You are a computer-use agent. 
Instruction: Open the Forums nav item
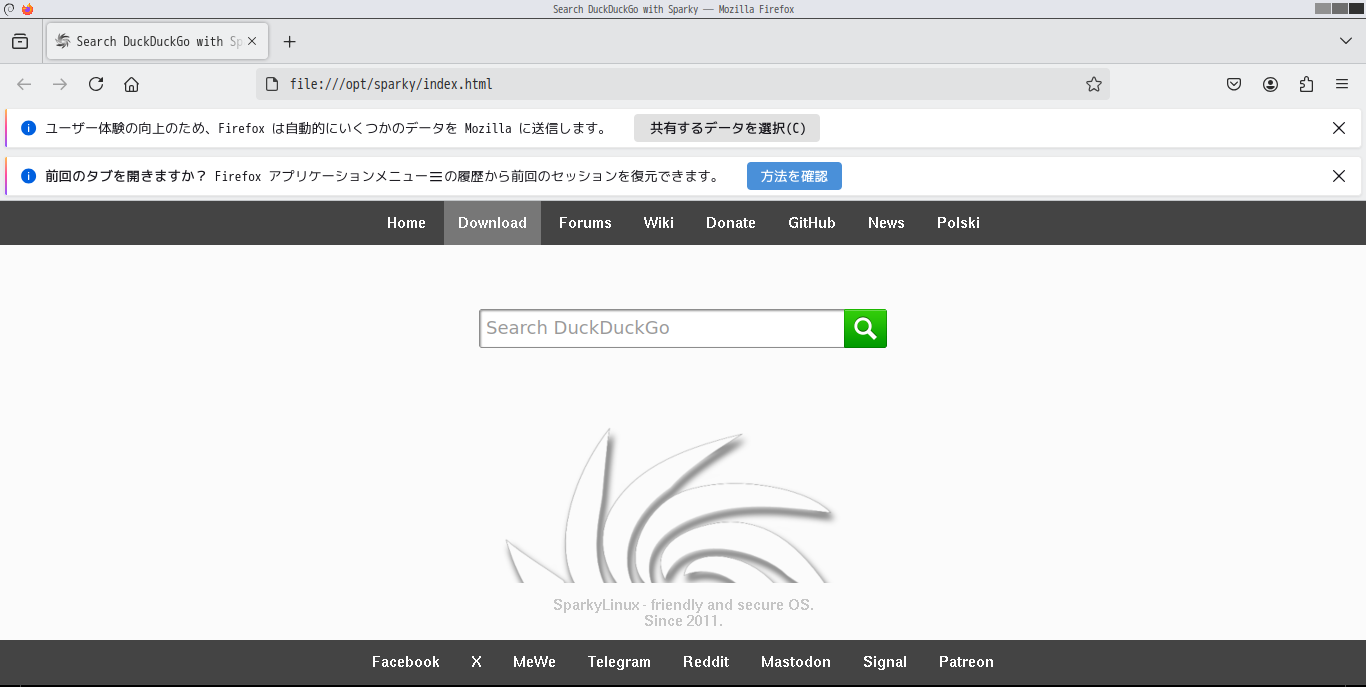pyautogui.click(x=585, y=223)
